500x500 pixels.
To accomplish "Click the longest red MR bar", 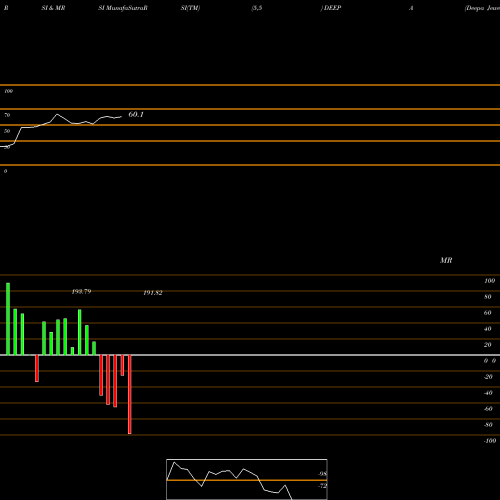I will coord(130,394).
